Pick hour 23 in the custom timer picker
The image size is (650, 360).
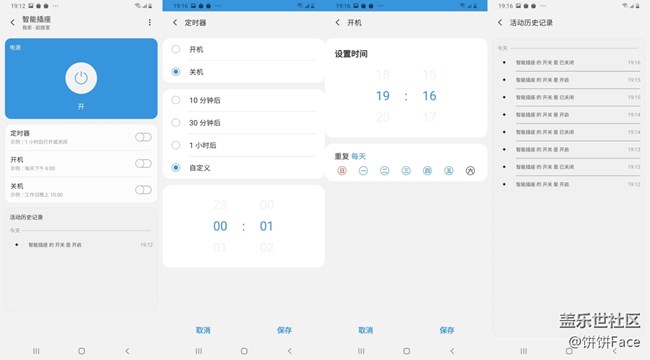click(220, 205)
